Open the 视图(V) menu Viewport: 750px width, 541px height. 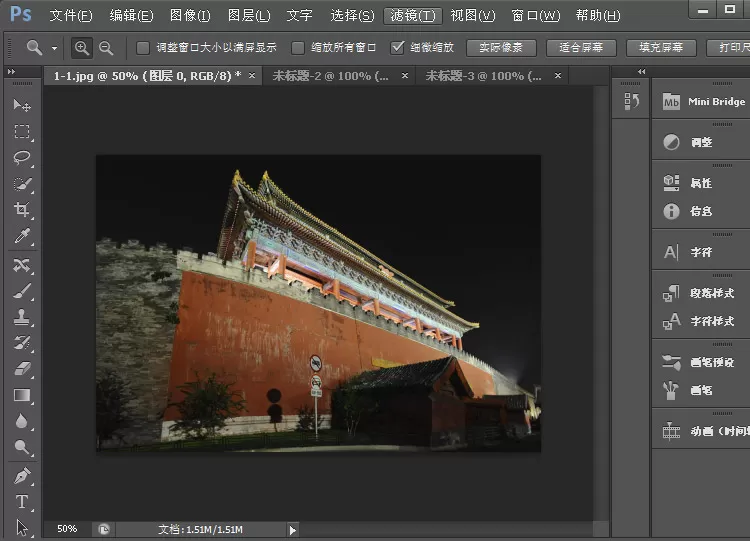tap(473, 16)
